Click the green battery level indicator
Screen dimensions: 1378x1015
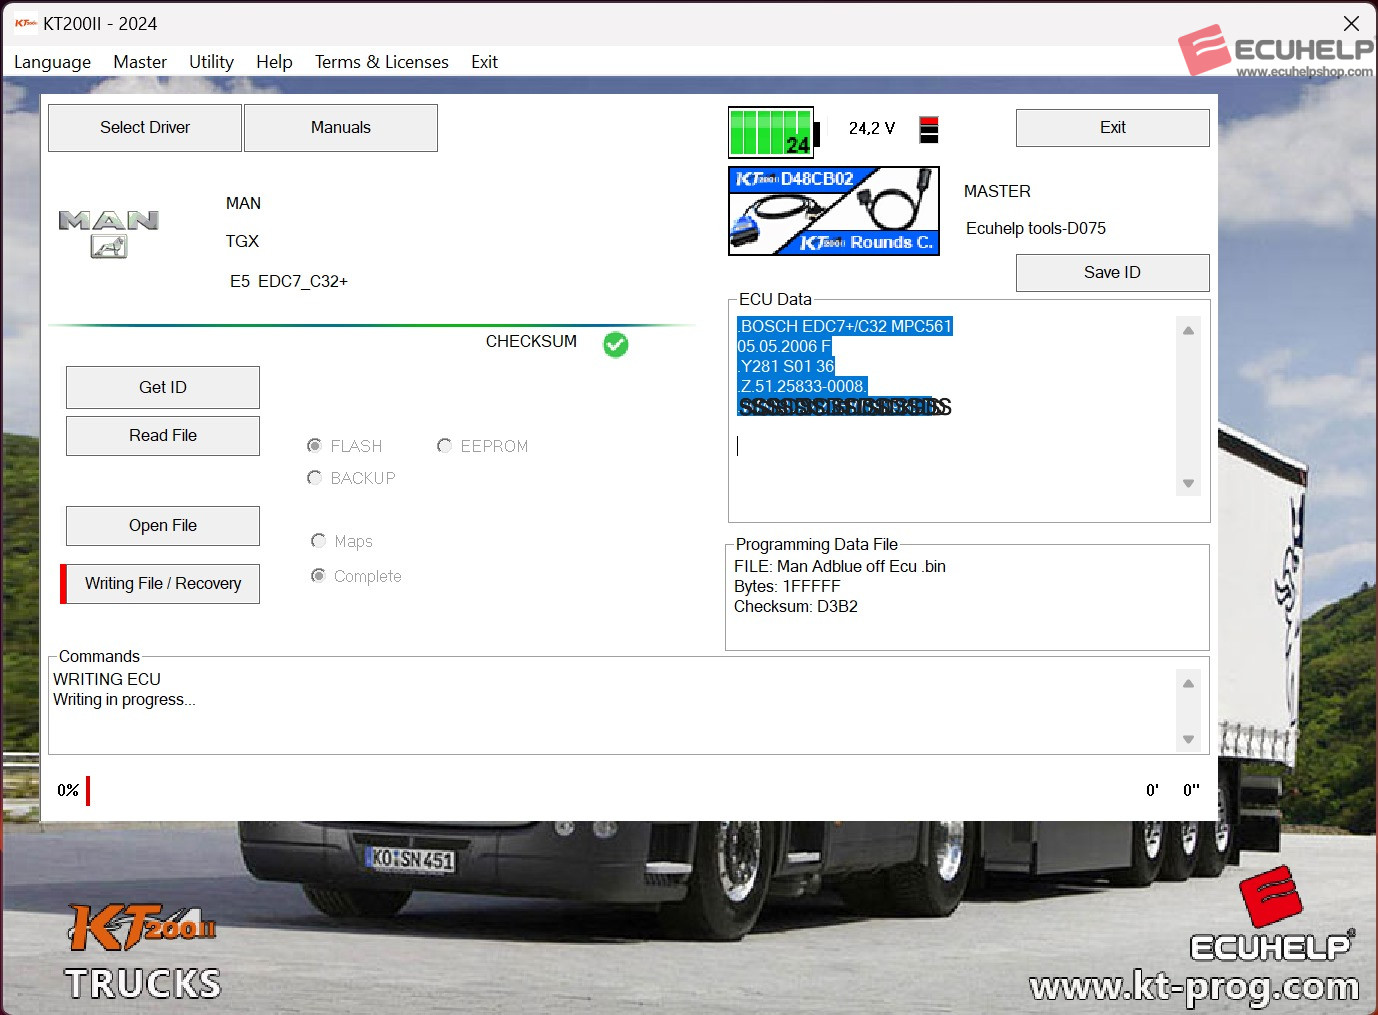coord(771,132)
